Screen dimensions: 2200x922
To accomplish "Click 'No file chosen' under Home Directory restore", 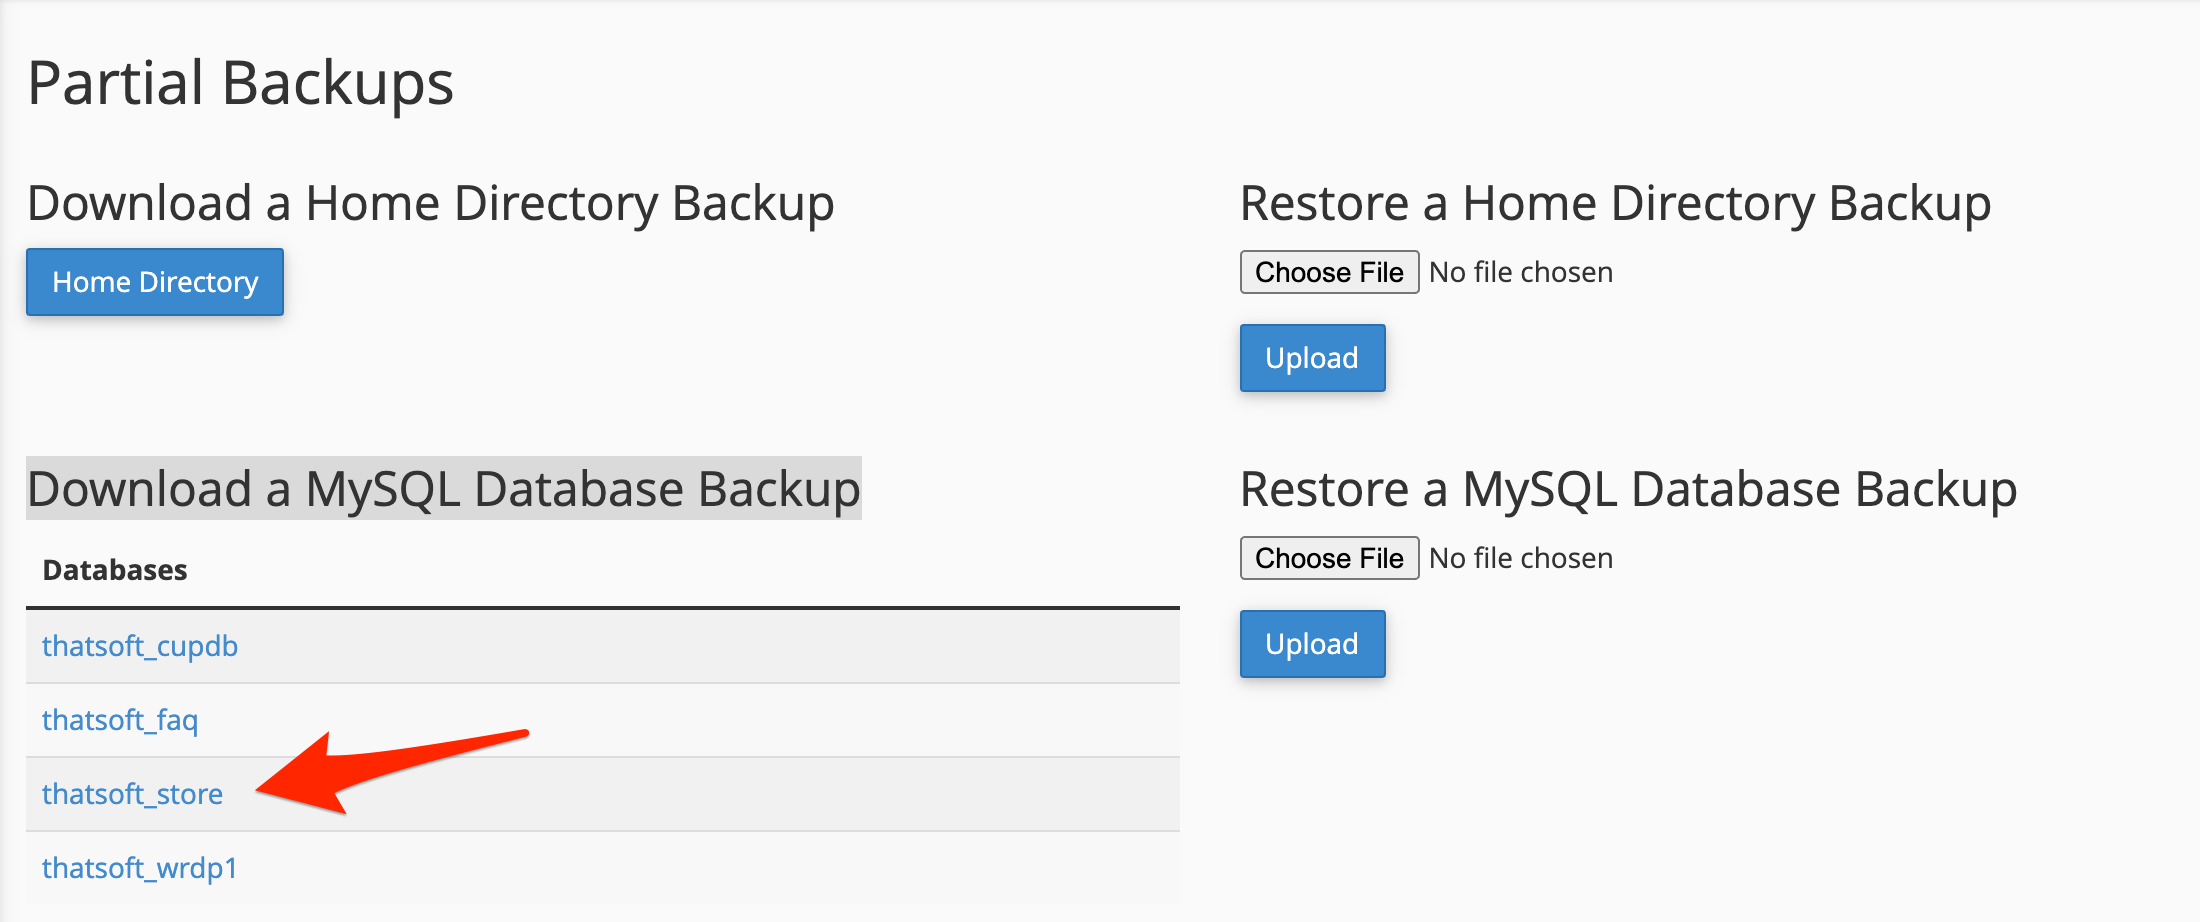I will pos(1521,272).
